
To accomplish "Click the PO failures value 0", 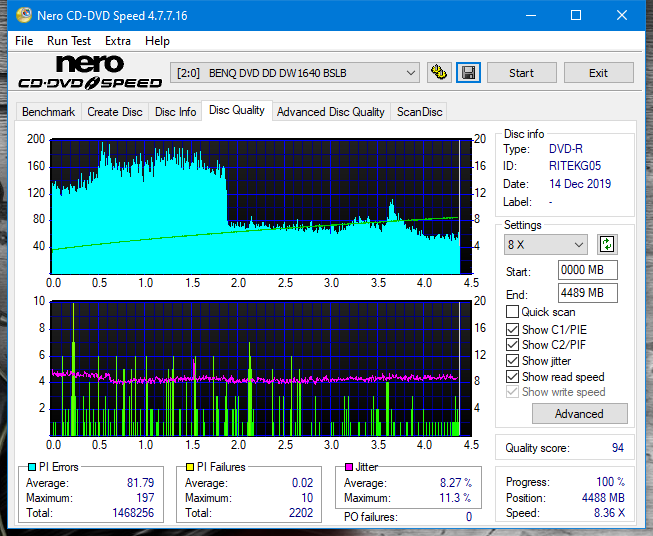I will click(469, 517).
